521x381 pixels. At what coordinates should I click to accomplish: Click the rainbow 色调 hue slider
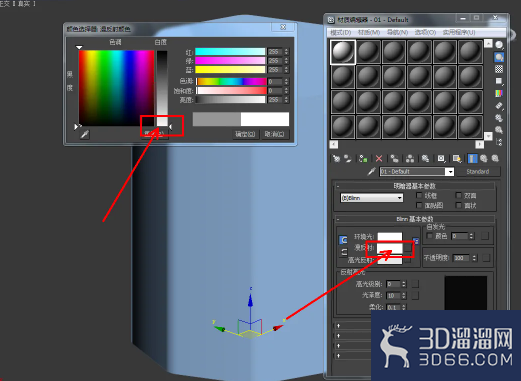pos(231,82)
